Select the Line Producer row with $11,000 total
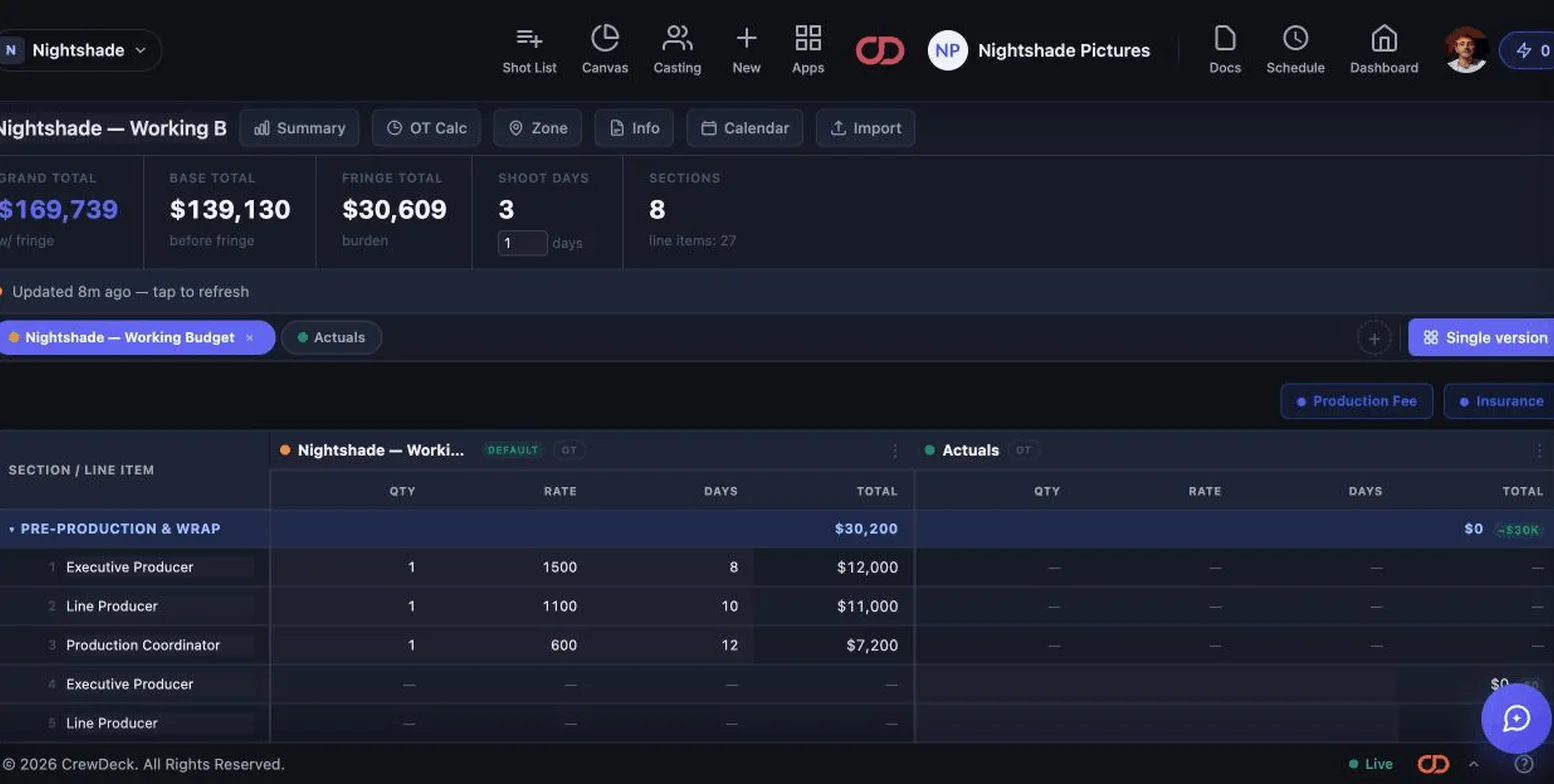This screenshot has height=784, width=1554. point(112,606)
